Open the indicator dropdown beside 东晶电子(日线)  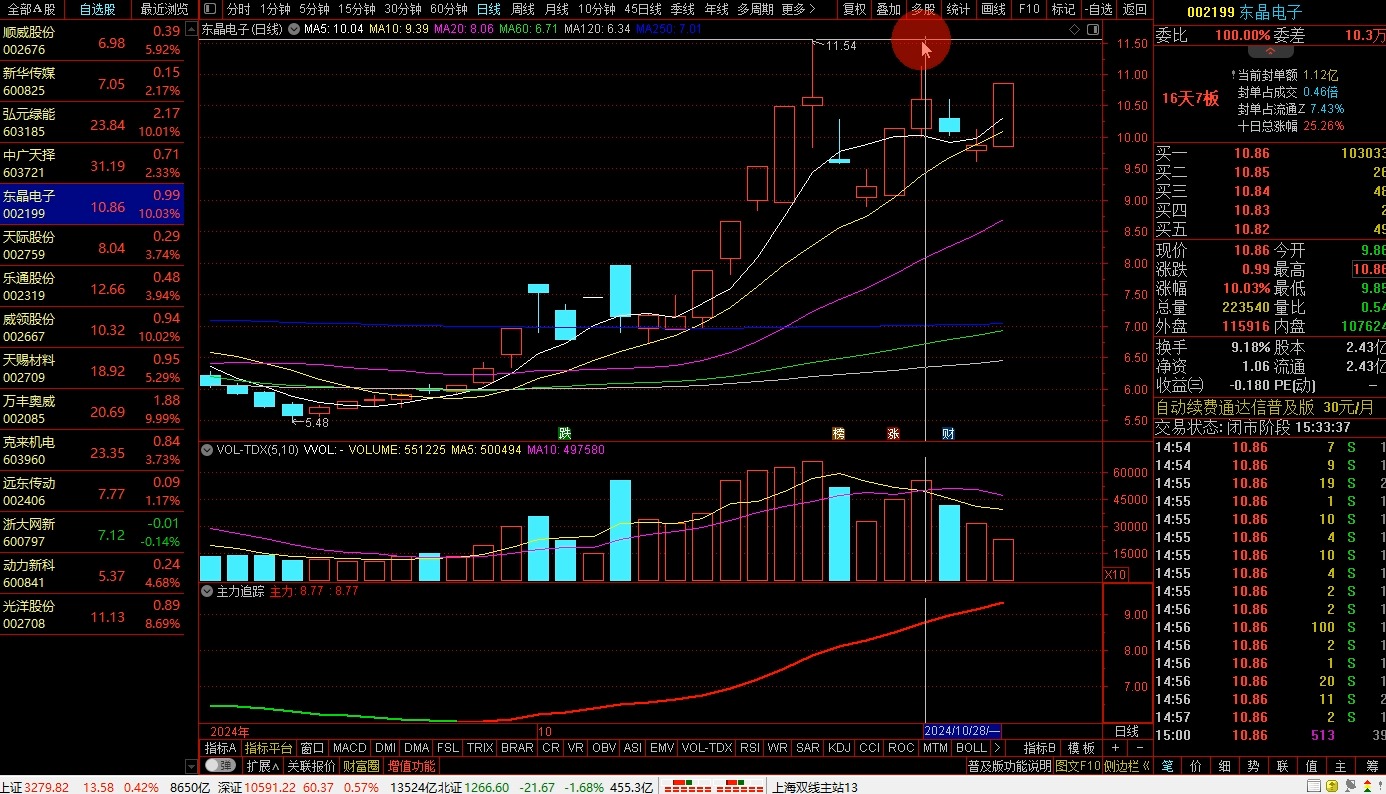294,29
